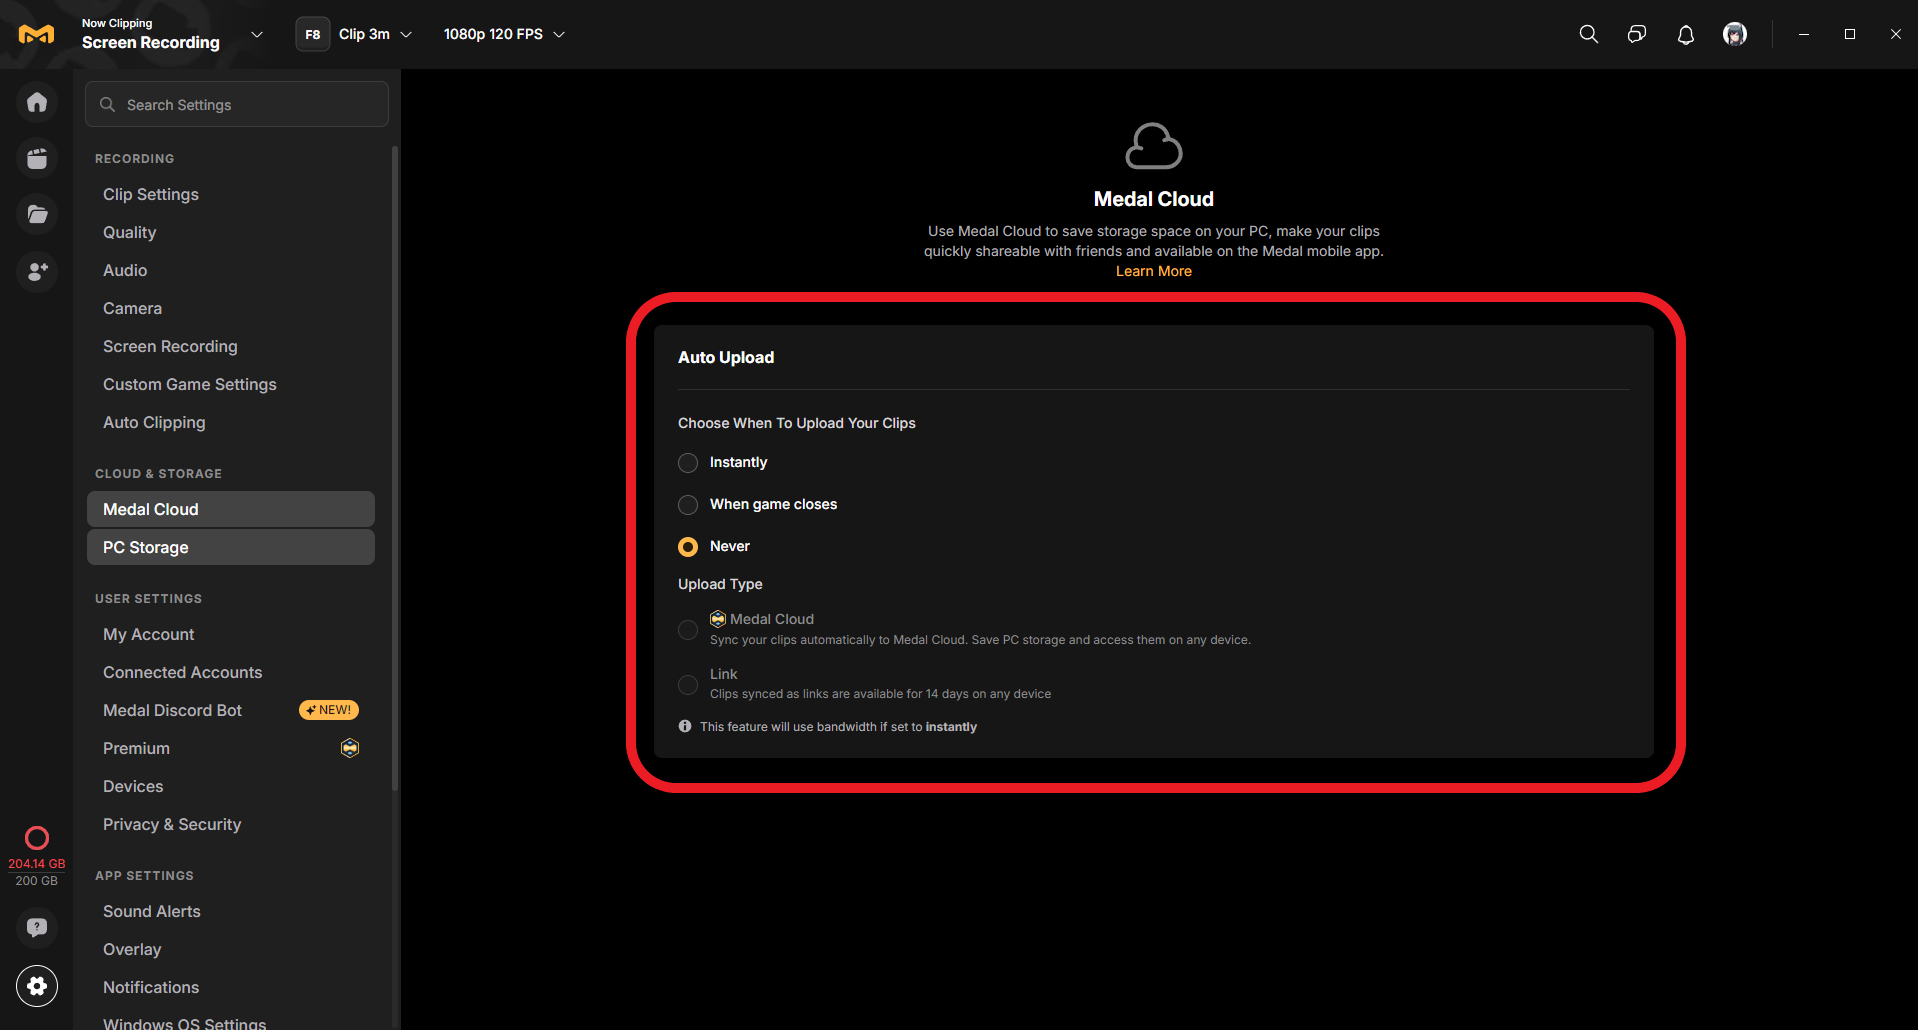Open Overlay settings
This screenshot has height=1030, width=1918.
pyautogui.click(x=231, y=950)
